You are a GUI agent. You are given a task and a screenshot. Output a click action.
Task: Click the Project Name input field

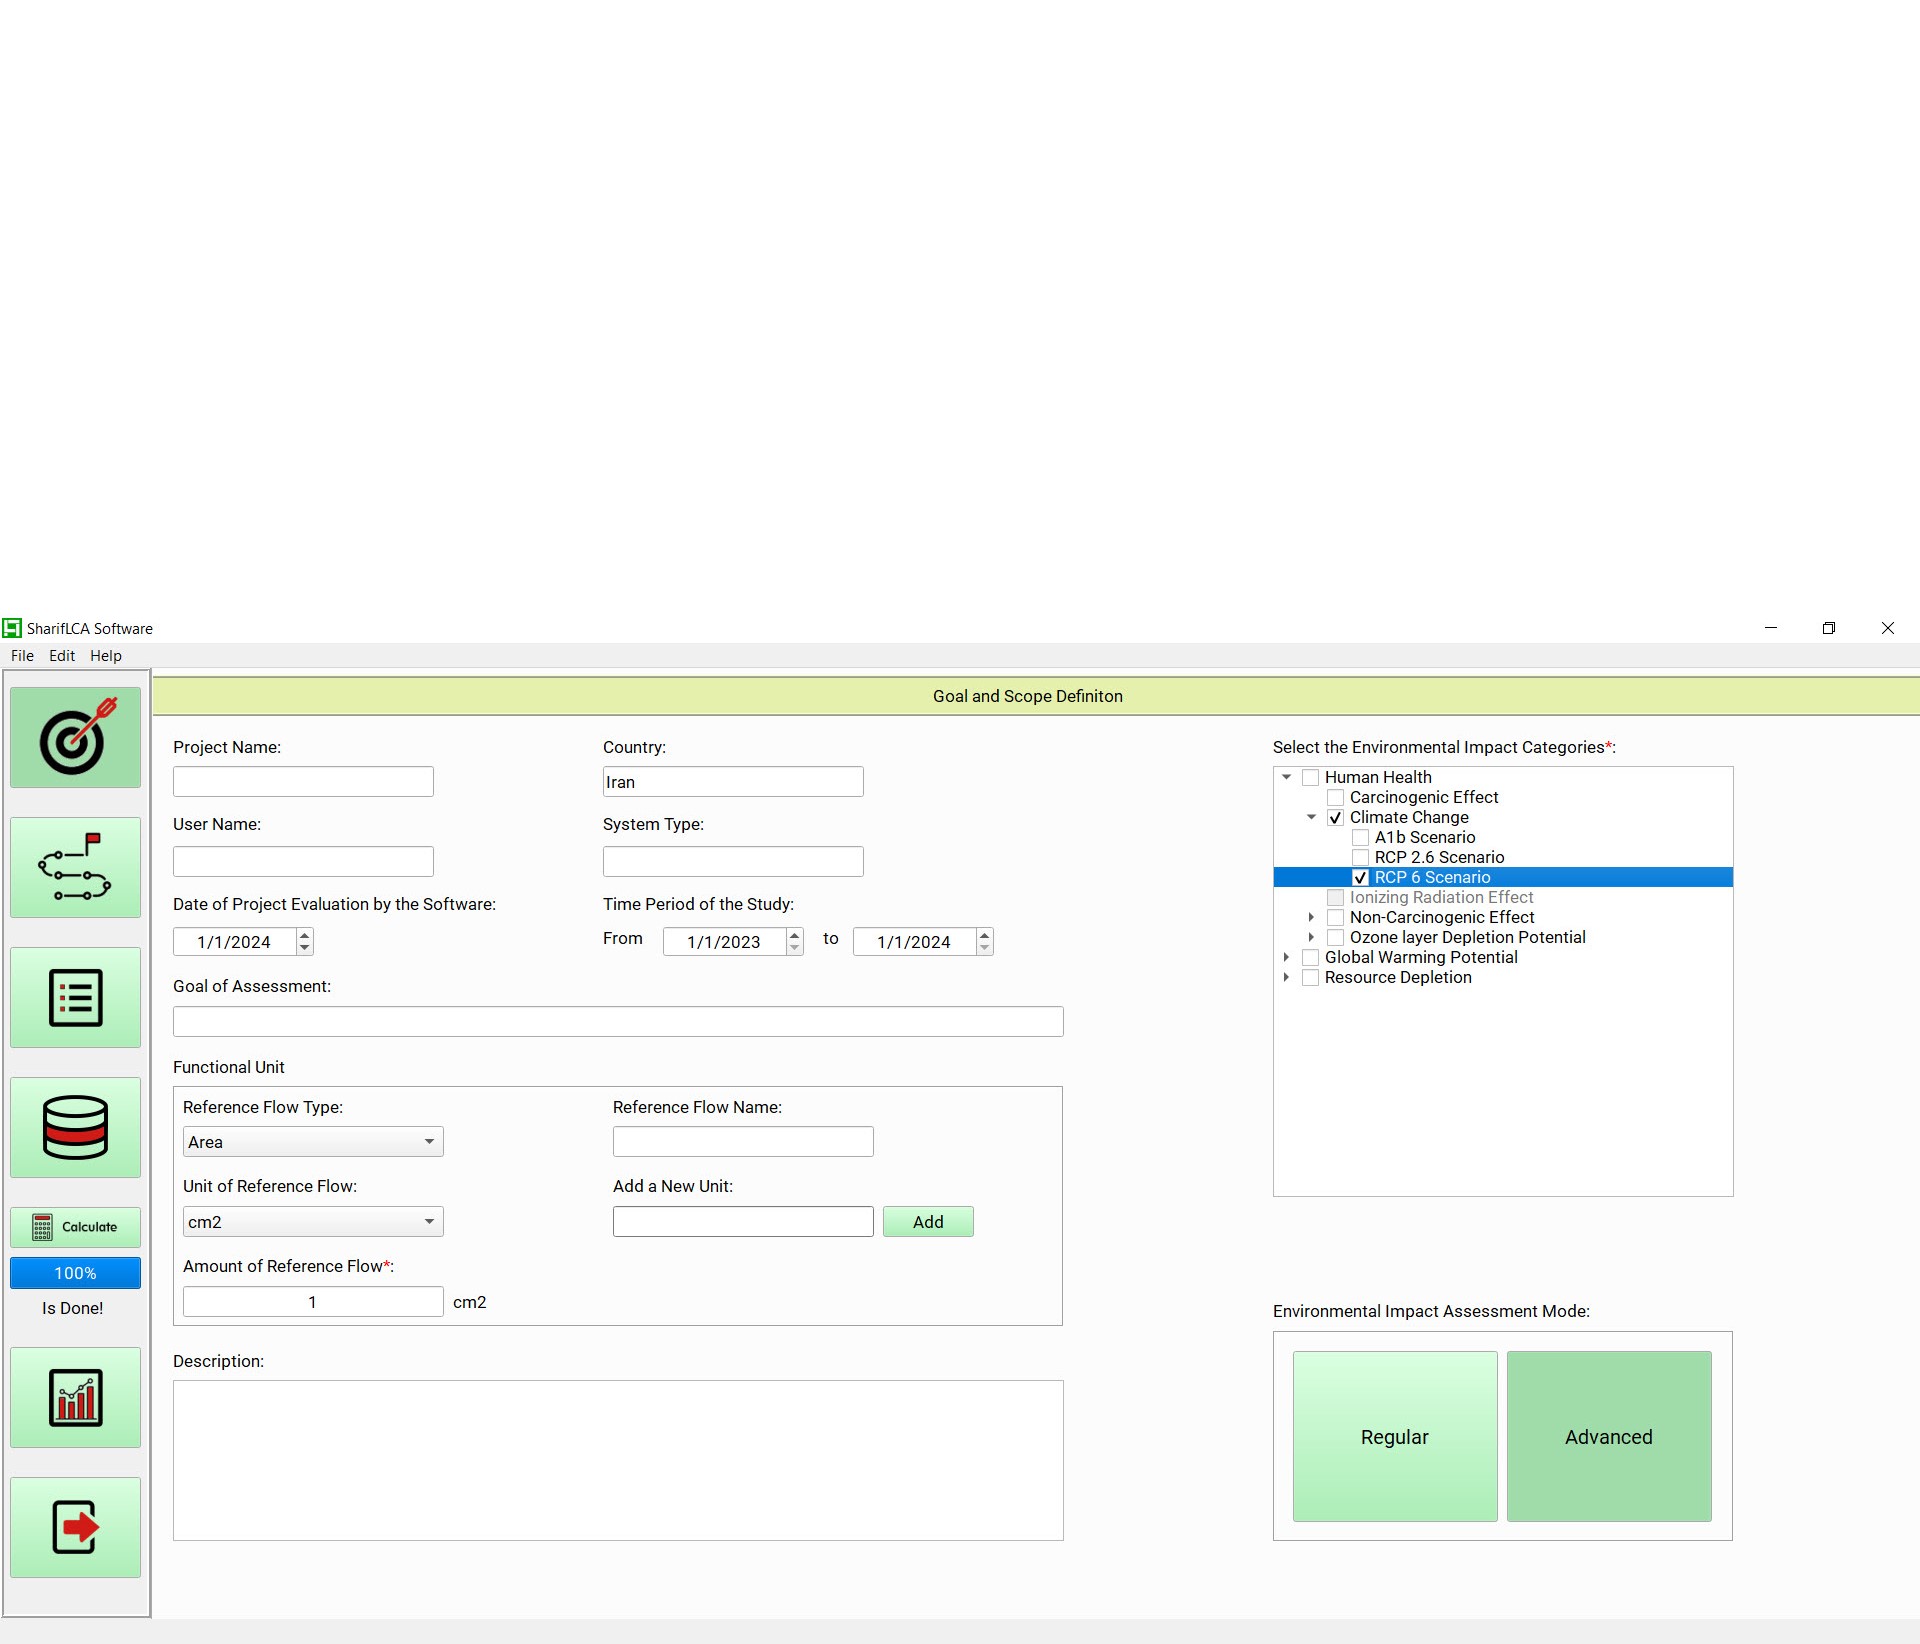[303, 782]
